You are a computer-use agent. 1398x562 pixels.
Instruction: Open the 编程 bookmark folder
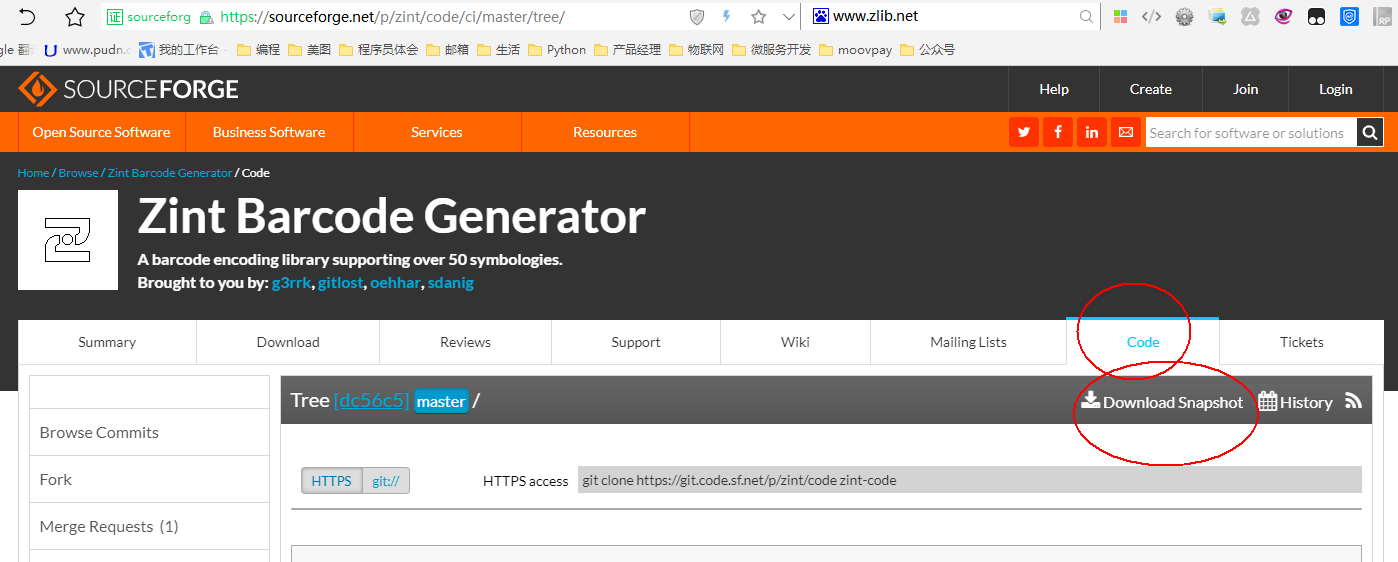[x=258, y=50]
